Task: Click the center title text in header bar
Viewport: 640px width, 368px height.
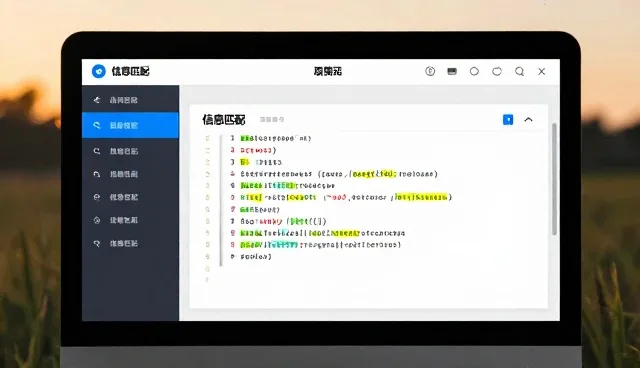Action: point(328,71)
